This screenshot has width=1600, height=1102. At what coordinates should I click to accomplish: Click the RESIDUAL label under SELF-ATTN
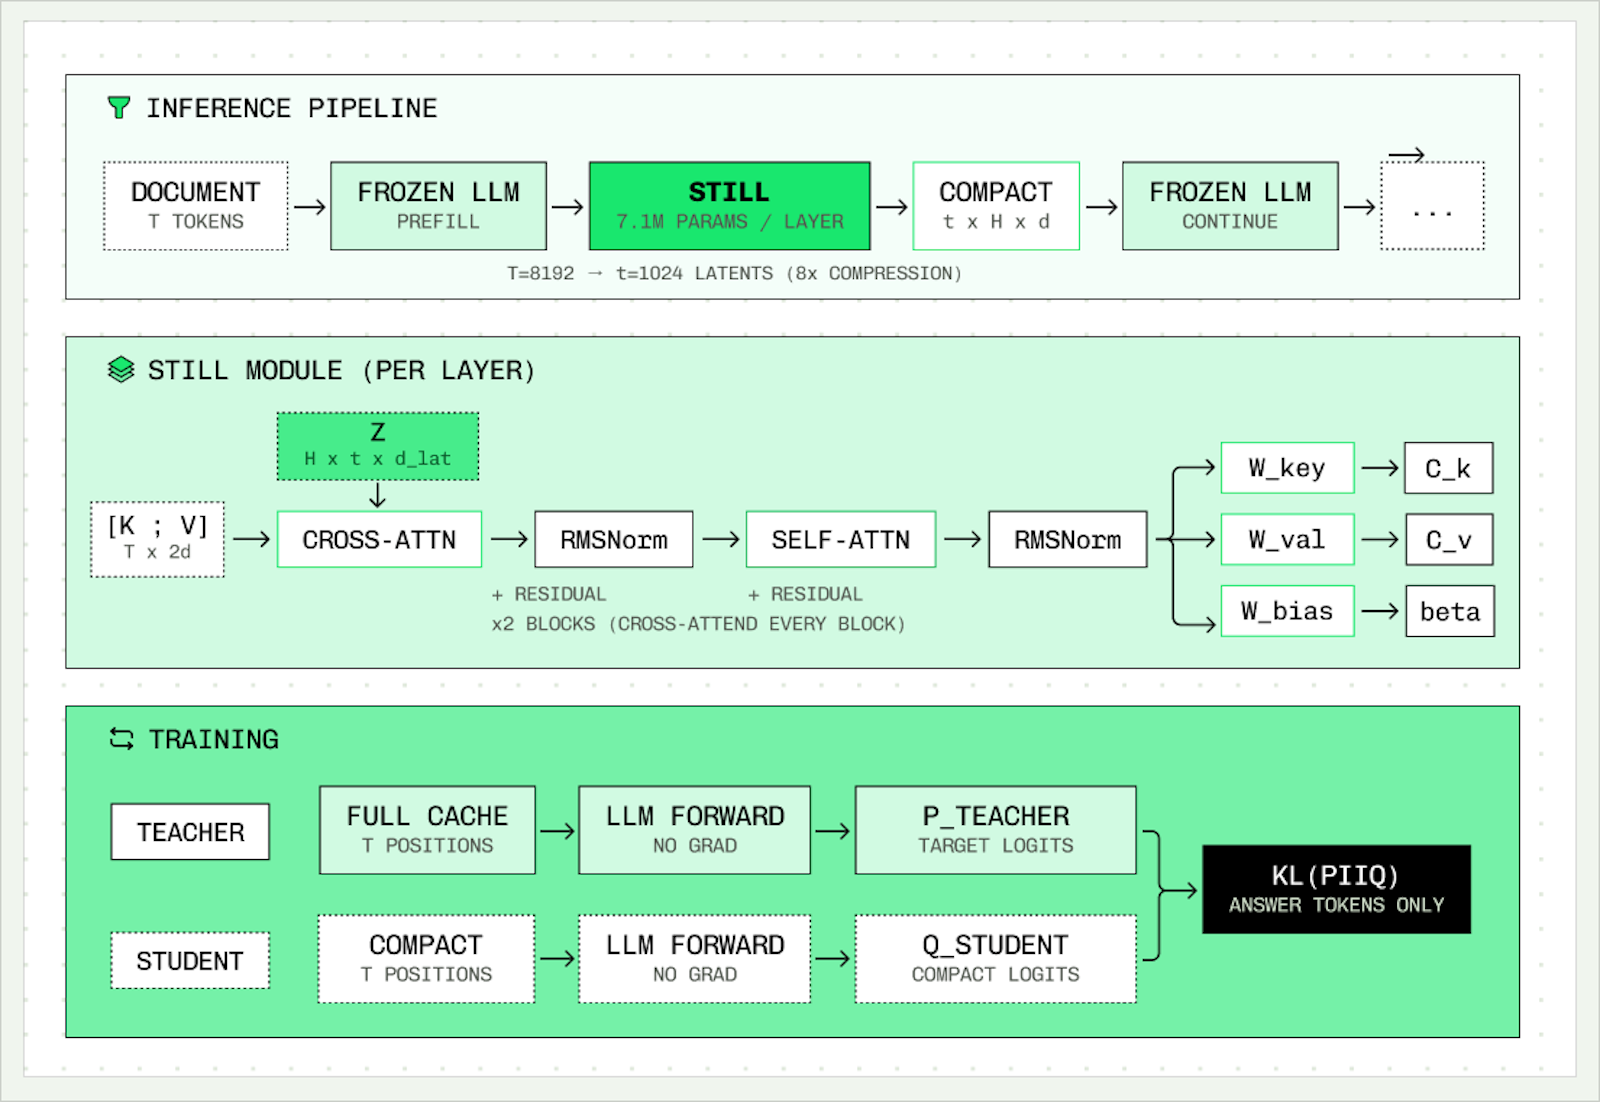(x=805, y=594)
